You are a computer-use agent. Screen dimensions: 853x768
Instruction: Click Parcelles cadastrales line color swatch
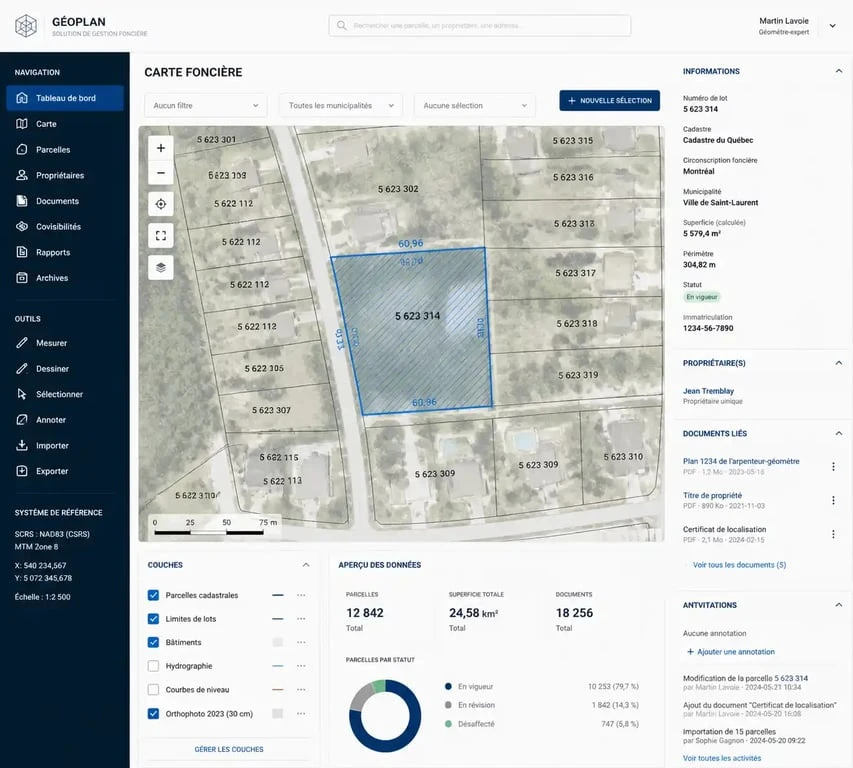click(277, 595)
